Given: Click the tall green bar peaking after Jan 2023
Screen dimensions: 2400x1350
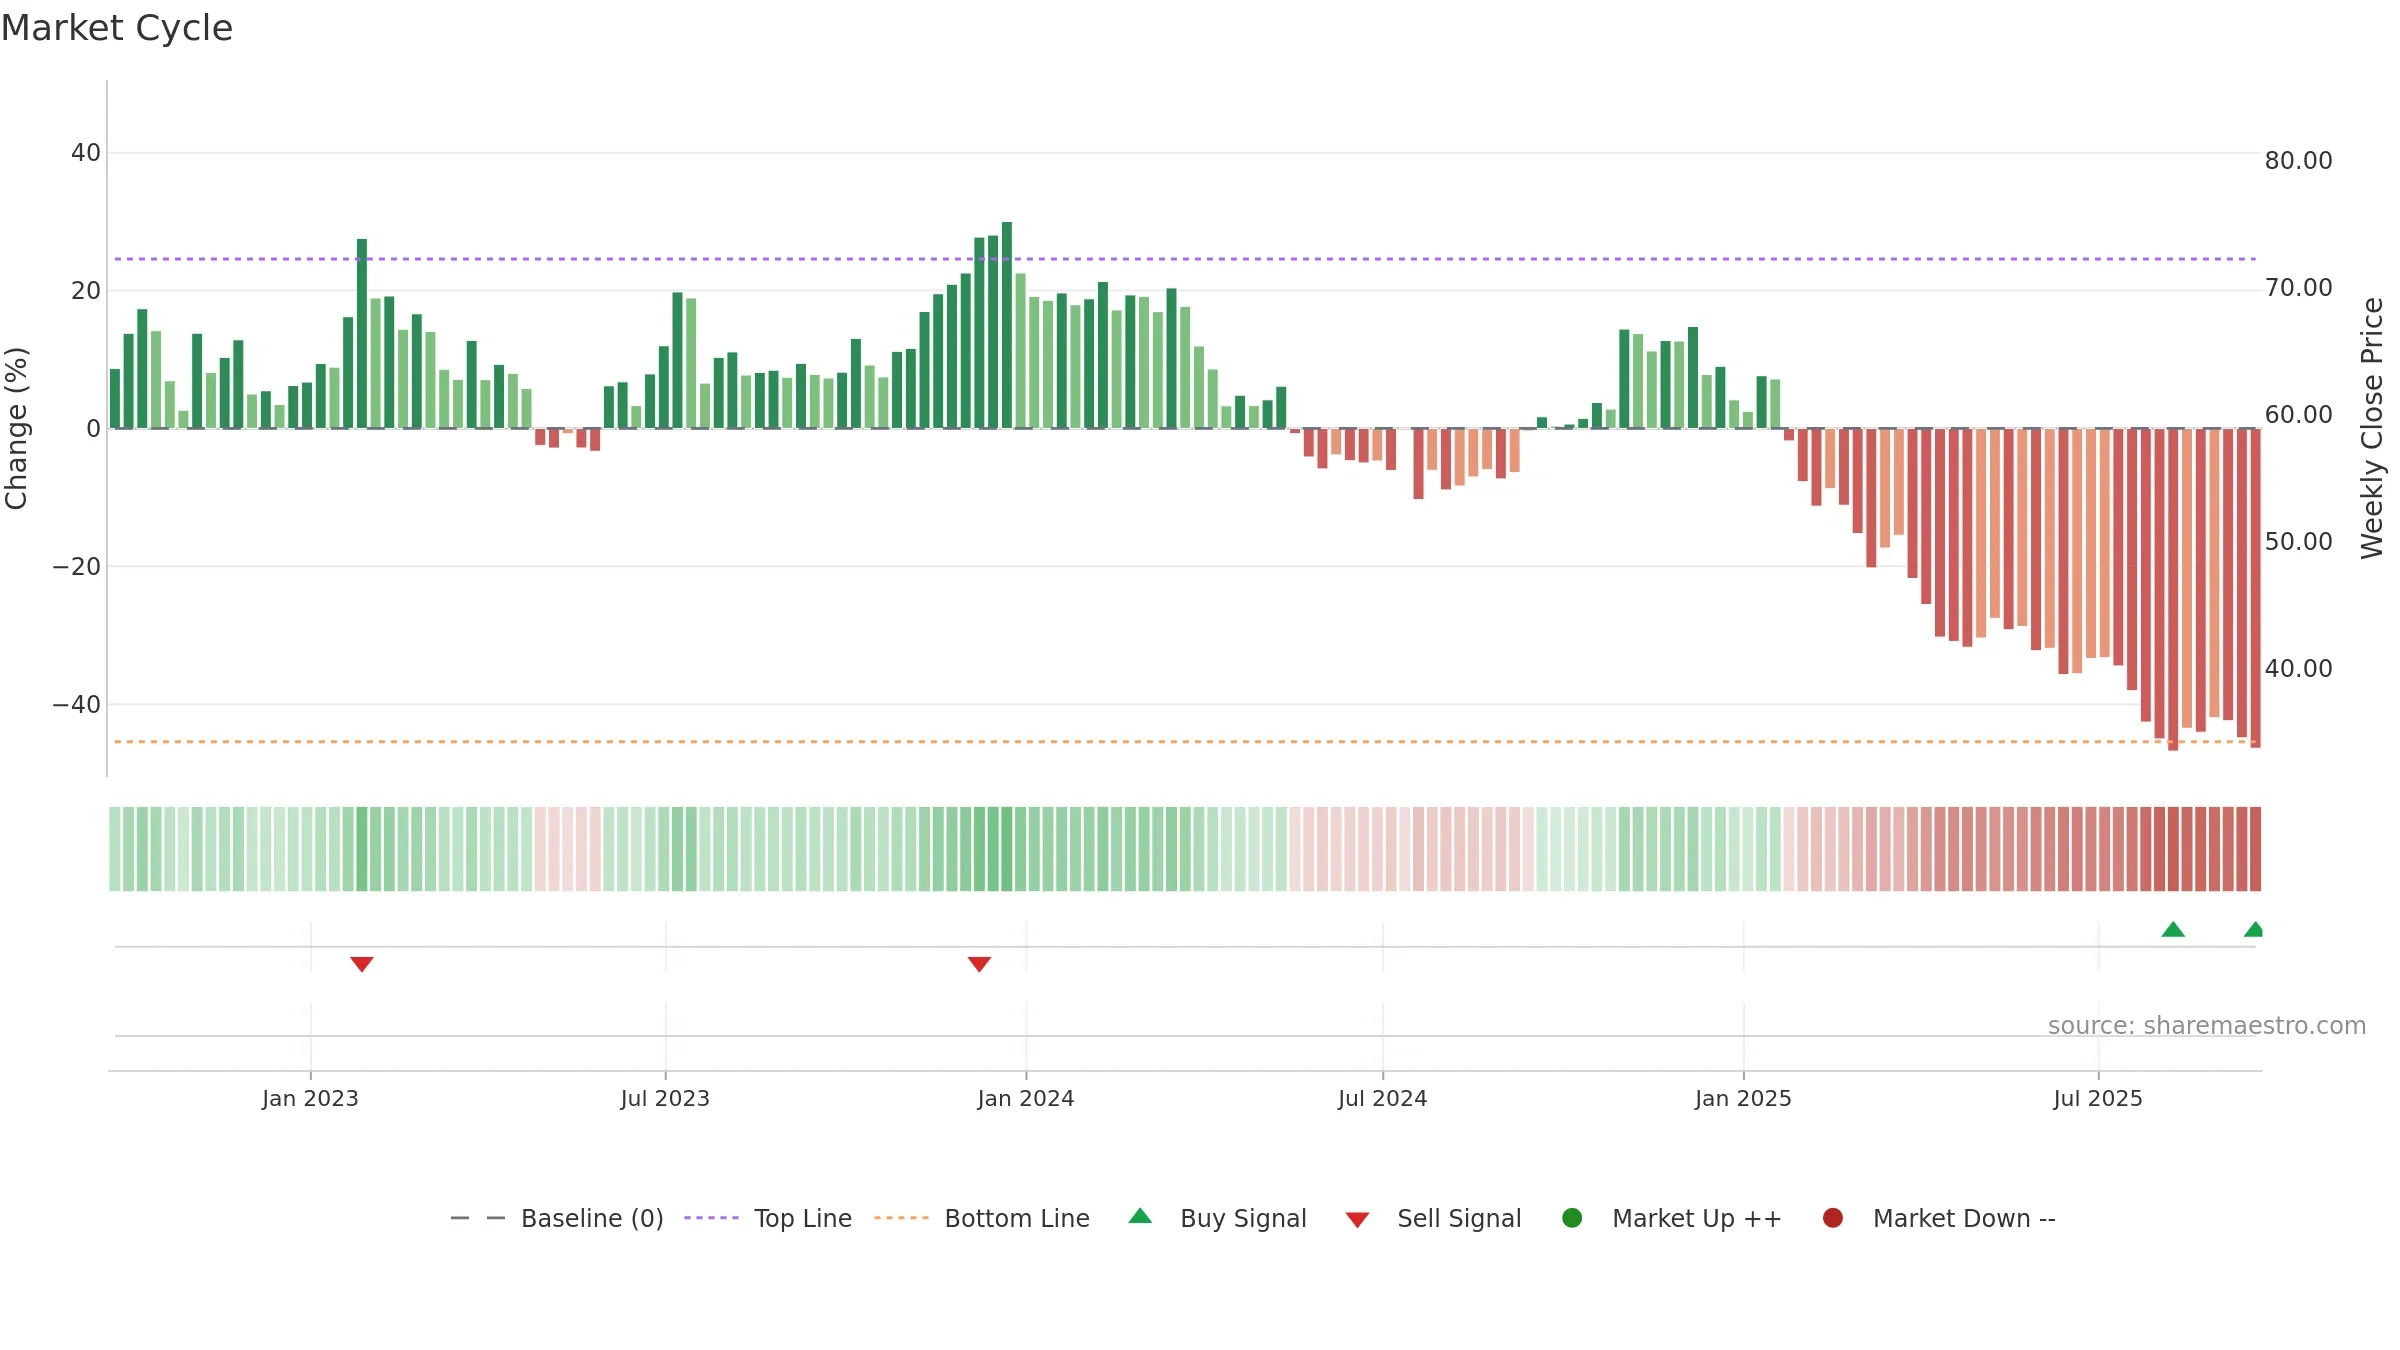Looking at the screenshot, I should (x=362, y=333).
